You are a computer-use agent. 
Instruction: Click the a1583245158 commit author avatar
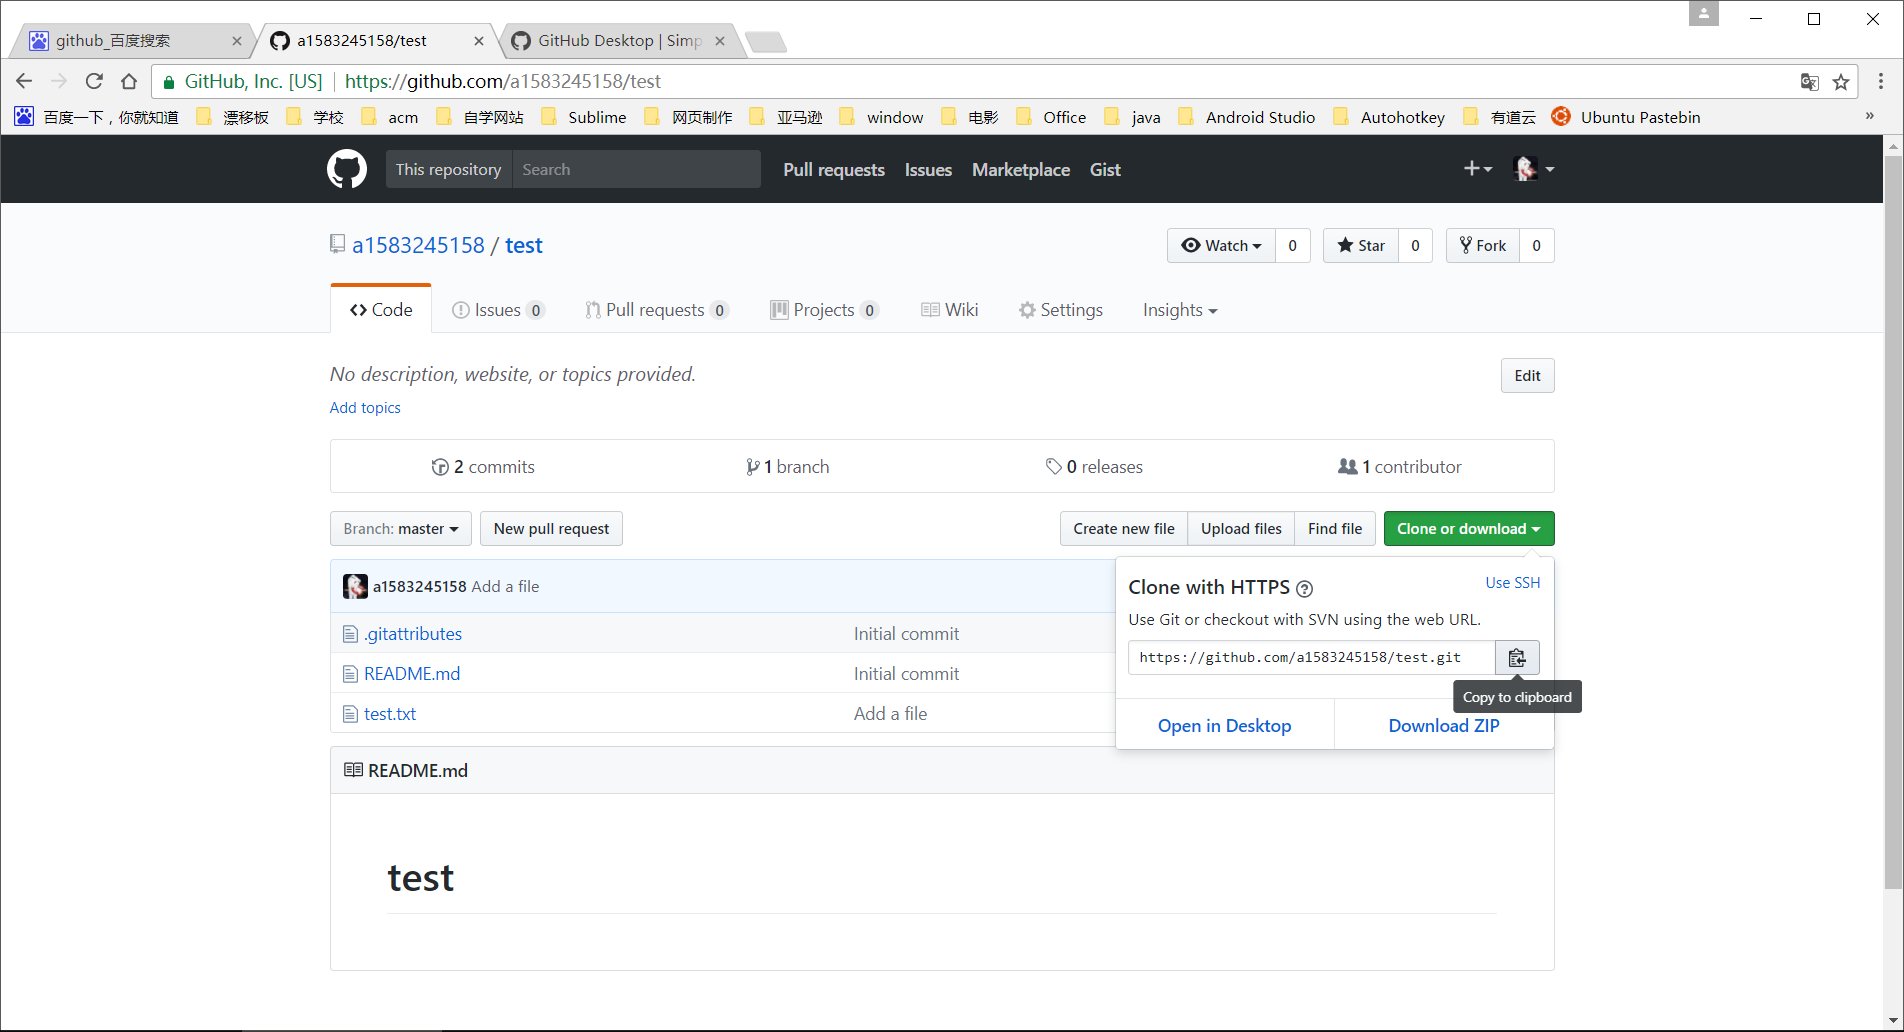(355, 586)
